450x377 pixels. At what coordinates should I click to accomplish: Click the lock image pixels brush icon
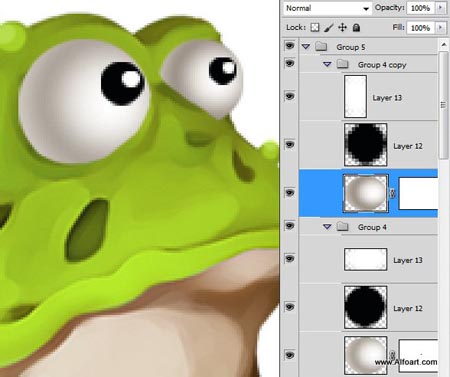tap(328, 28)
